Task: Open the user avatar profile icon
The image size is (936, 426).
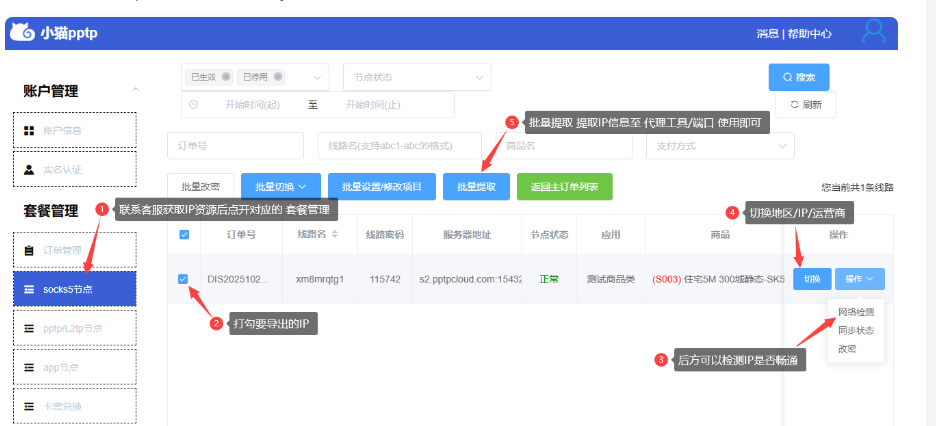Action: 874,32
